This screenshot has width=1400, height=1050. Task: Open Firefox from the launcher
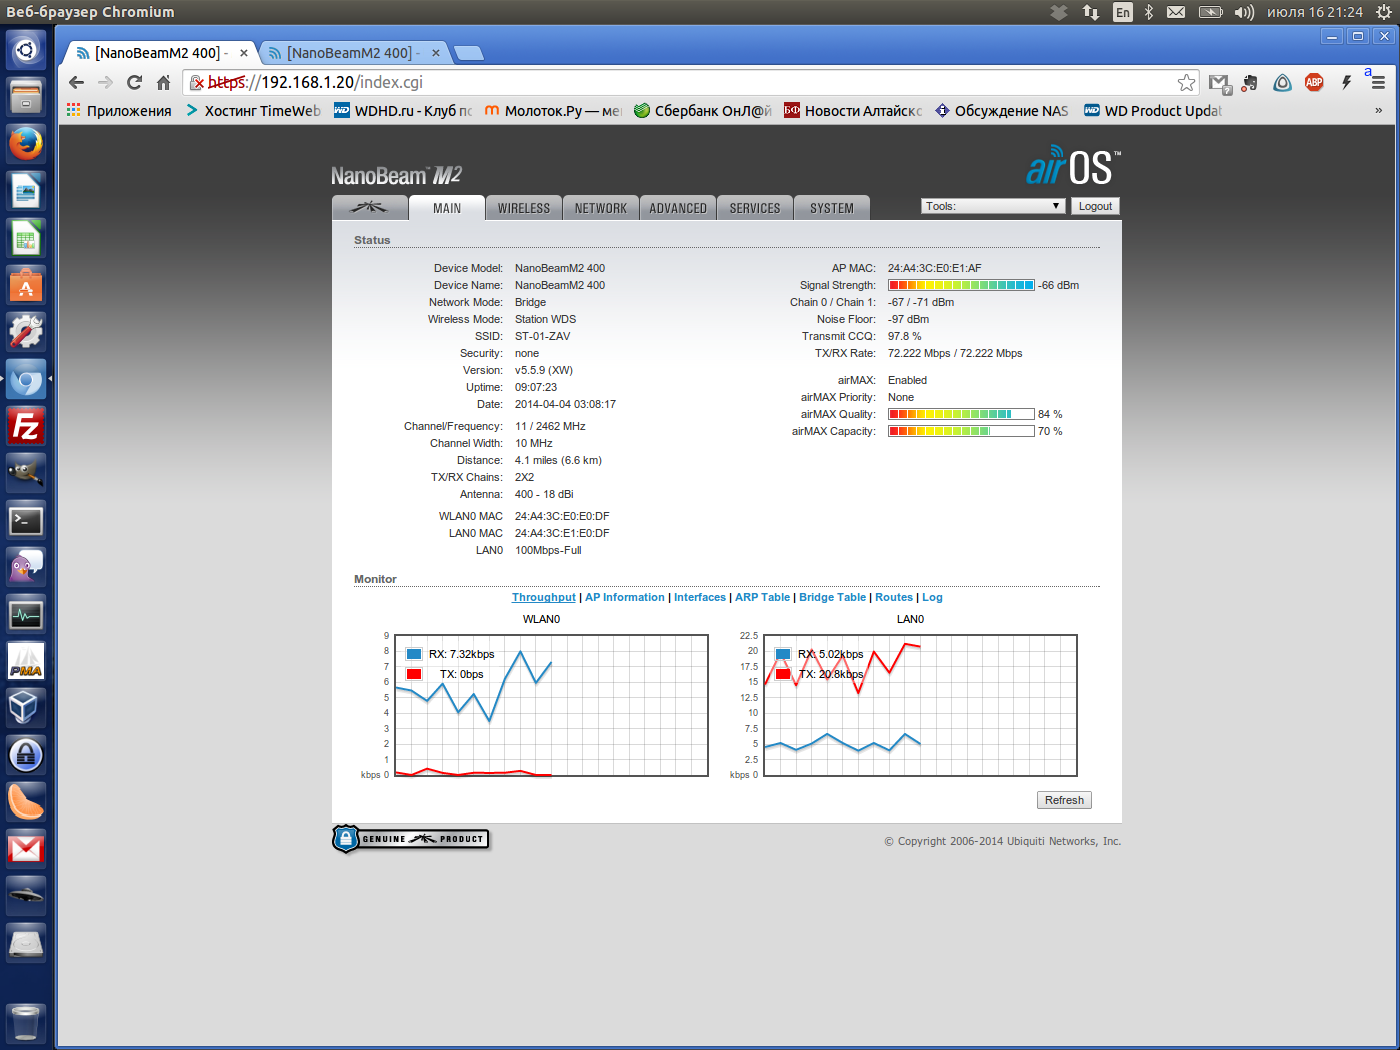tap(26, 144)
